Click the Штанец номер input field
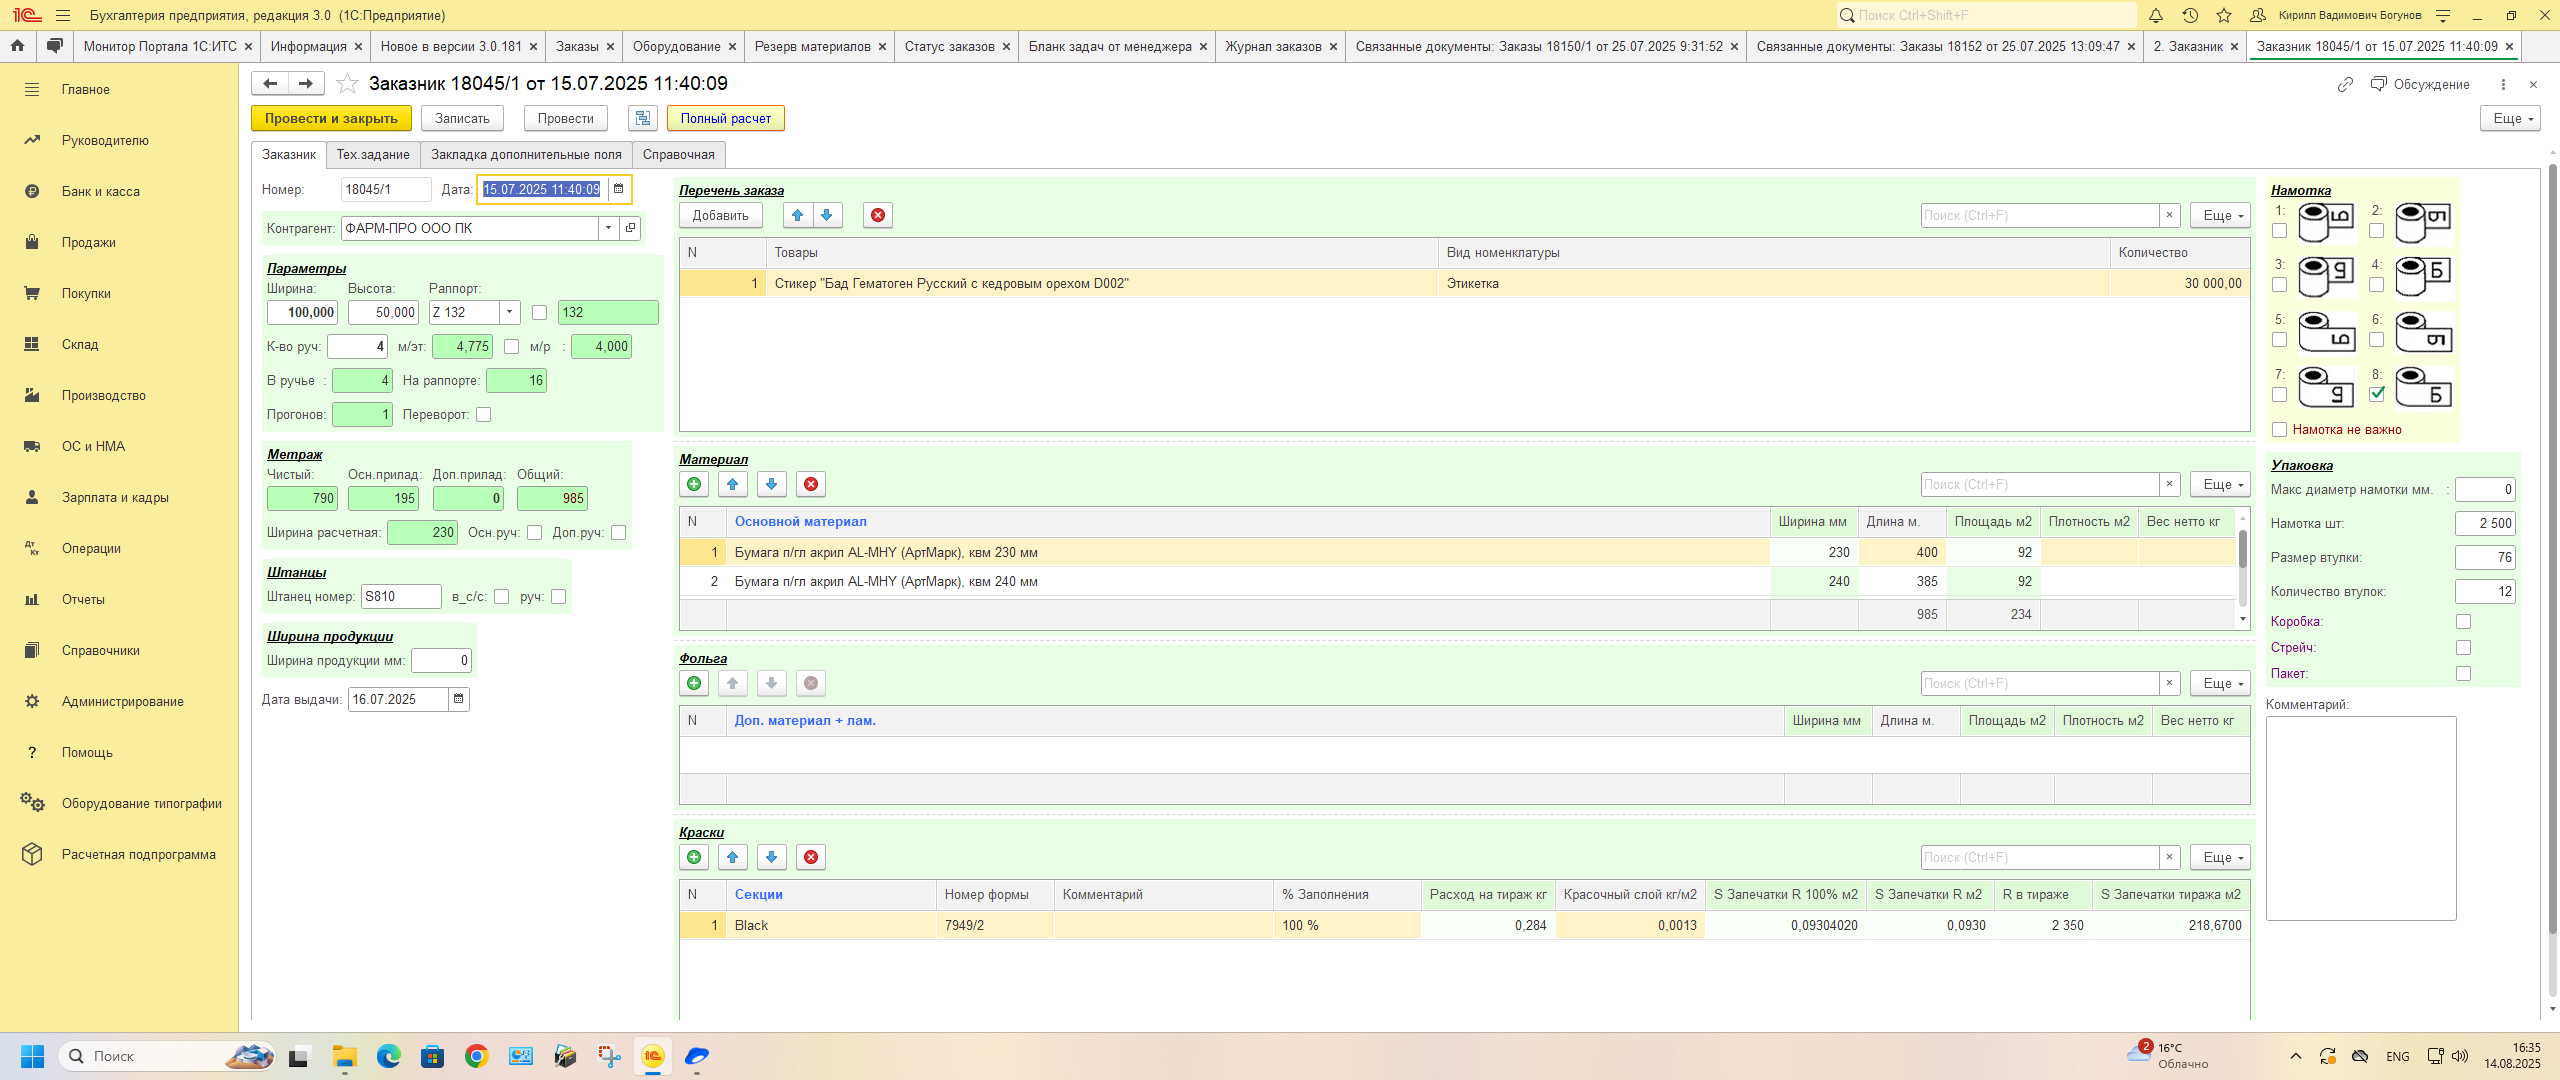The height and width of the screenshot is (1080, 2560). click(x=400, y=596)
